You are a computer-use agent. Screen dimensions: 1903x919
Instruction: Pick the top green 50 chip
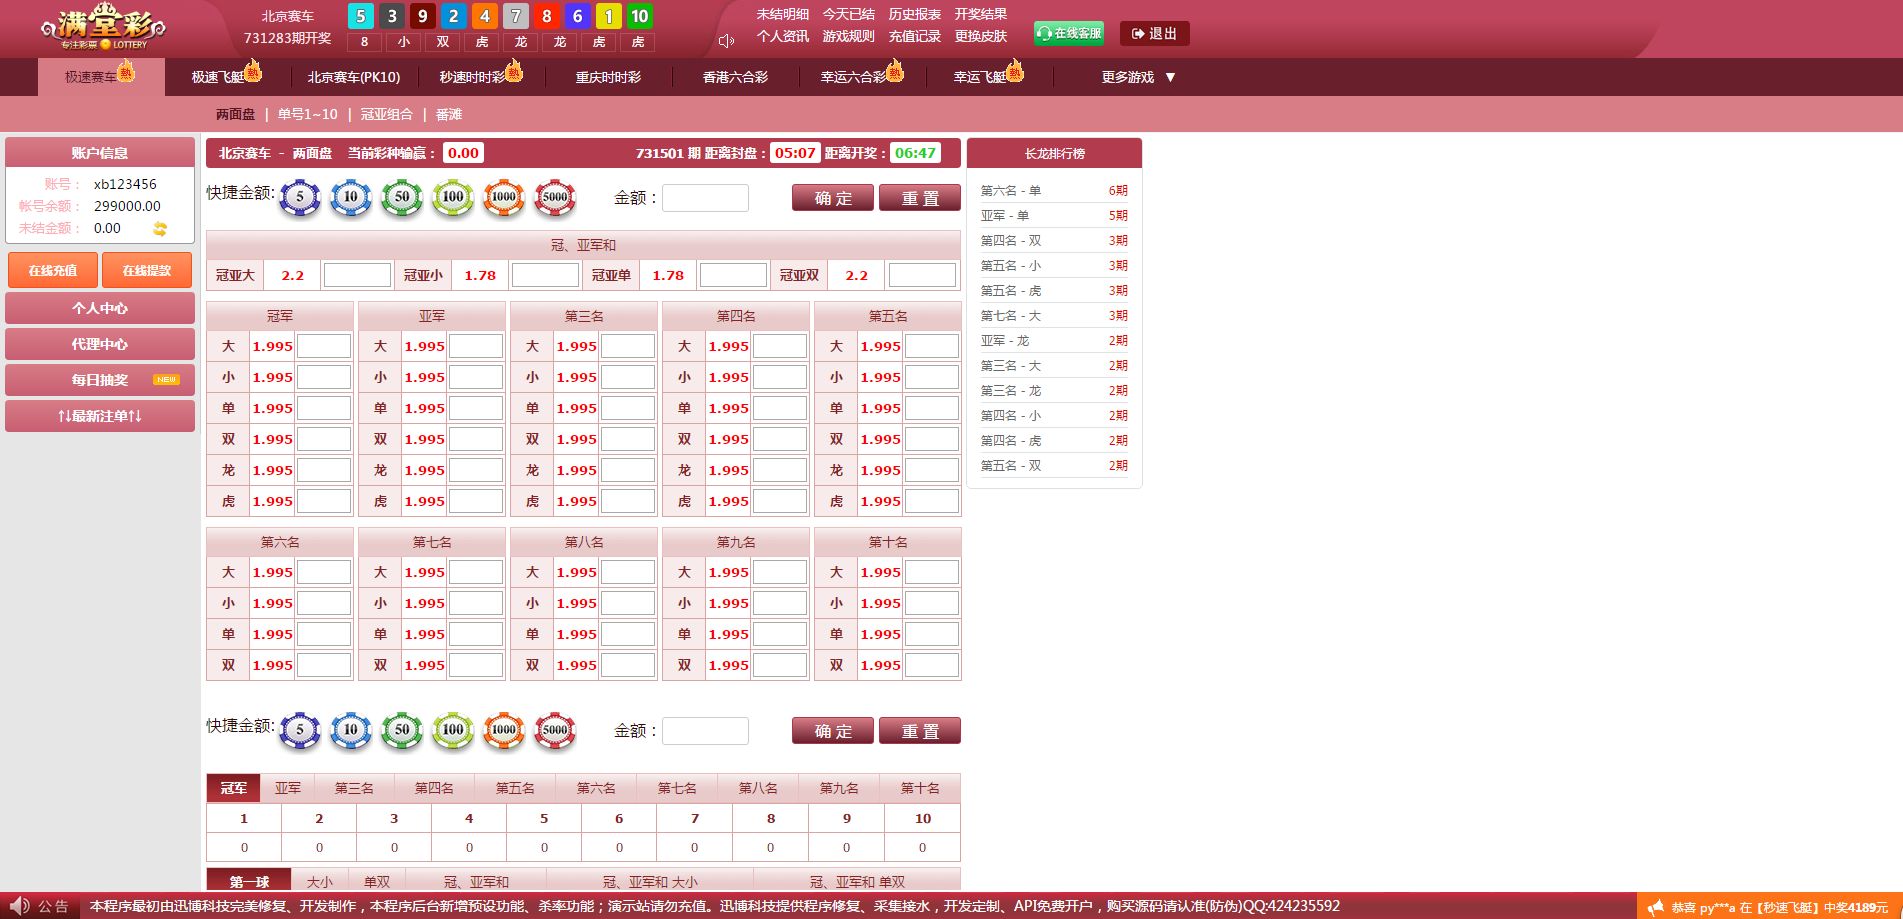coord(402,197)
